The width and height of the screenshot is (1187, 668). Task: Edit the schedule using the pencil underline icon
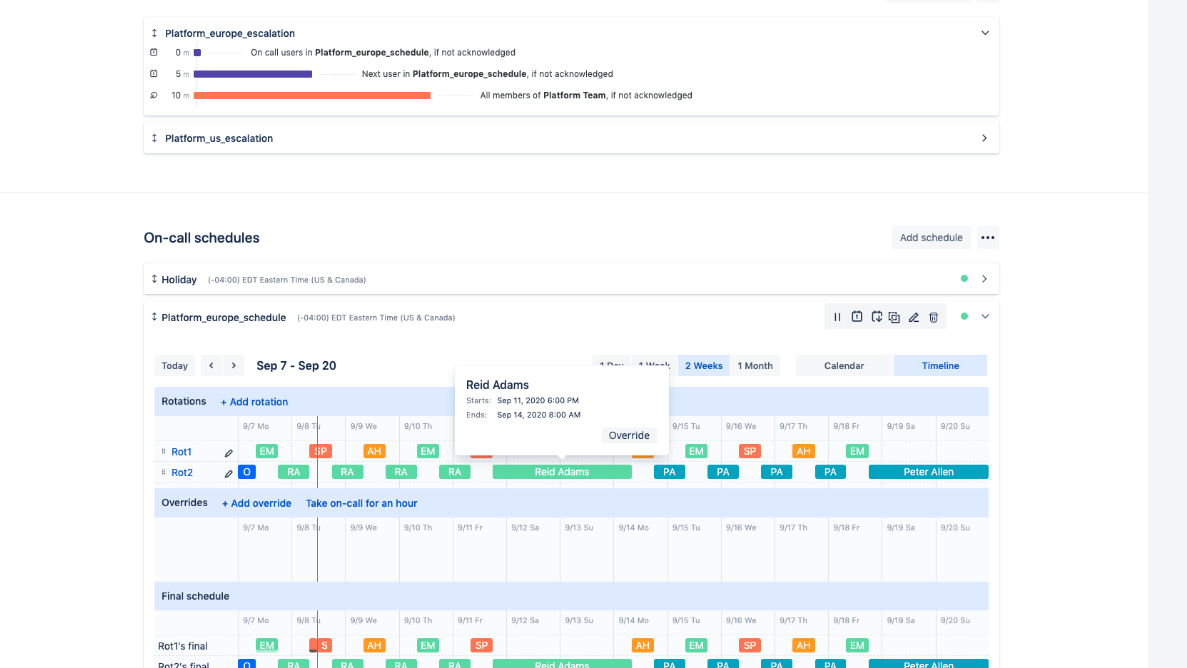click(x=913, y=317)
